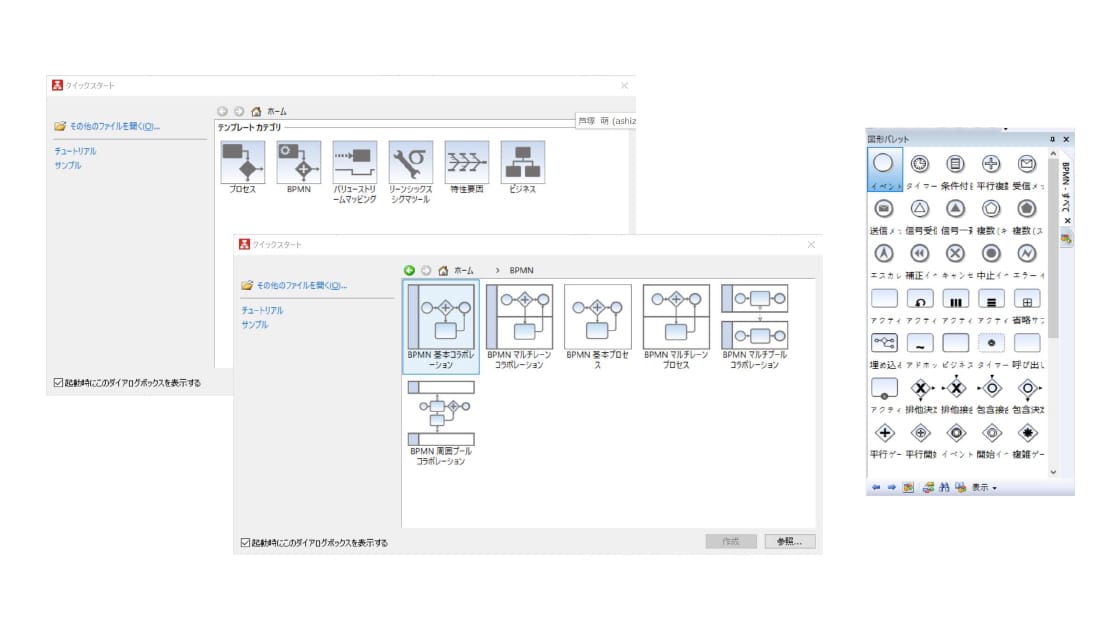This screenshot has width=1120, height=630.
Task: Click the 参照... button
Action: (x=789, y=541)
